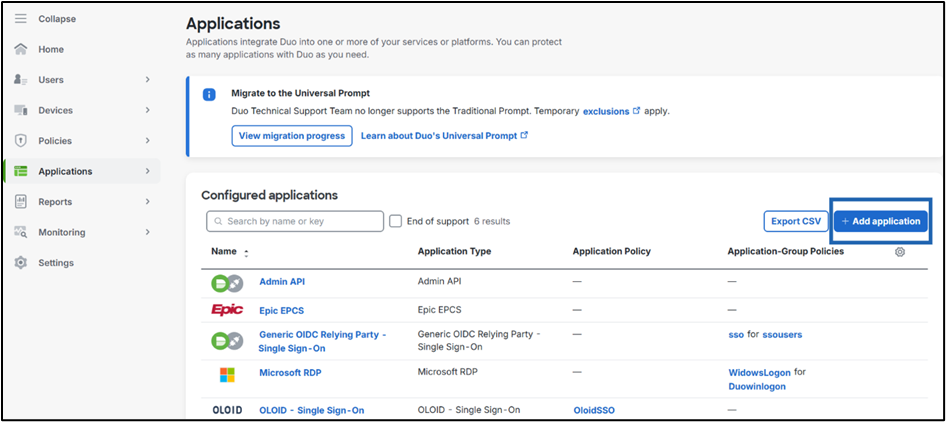The width and height of the screenshot is (946, 422).
Task: Click the blue info icon in migration banner
Action: 209,95
